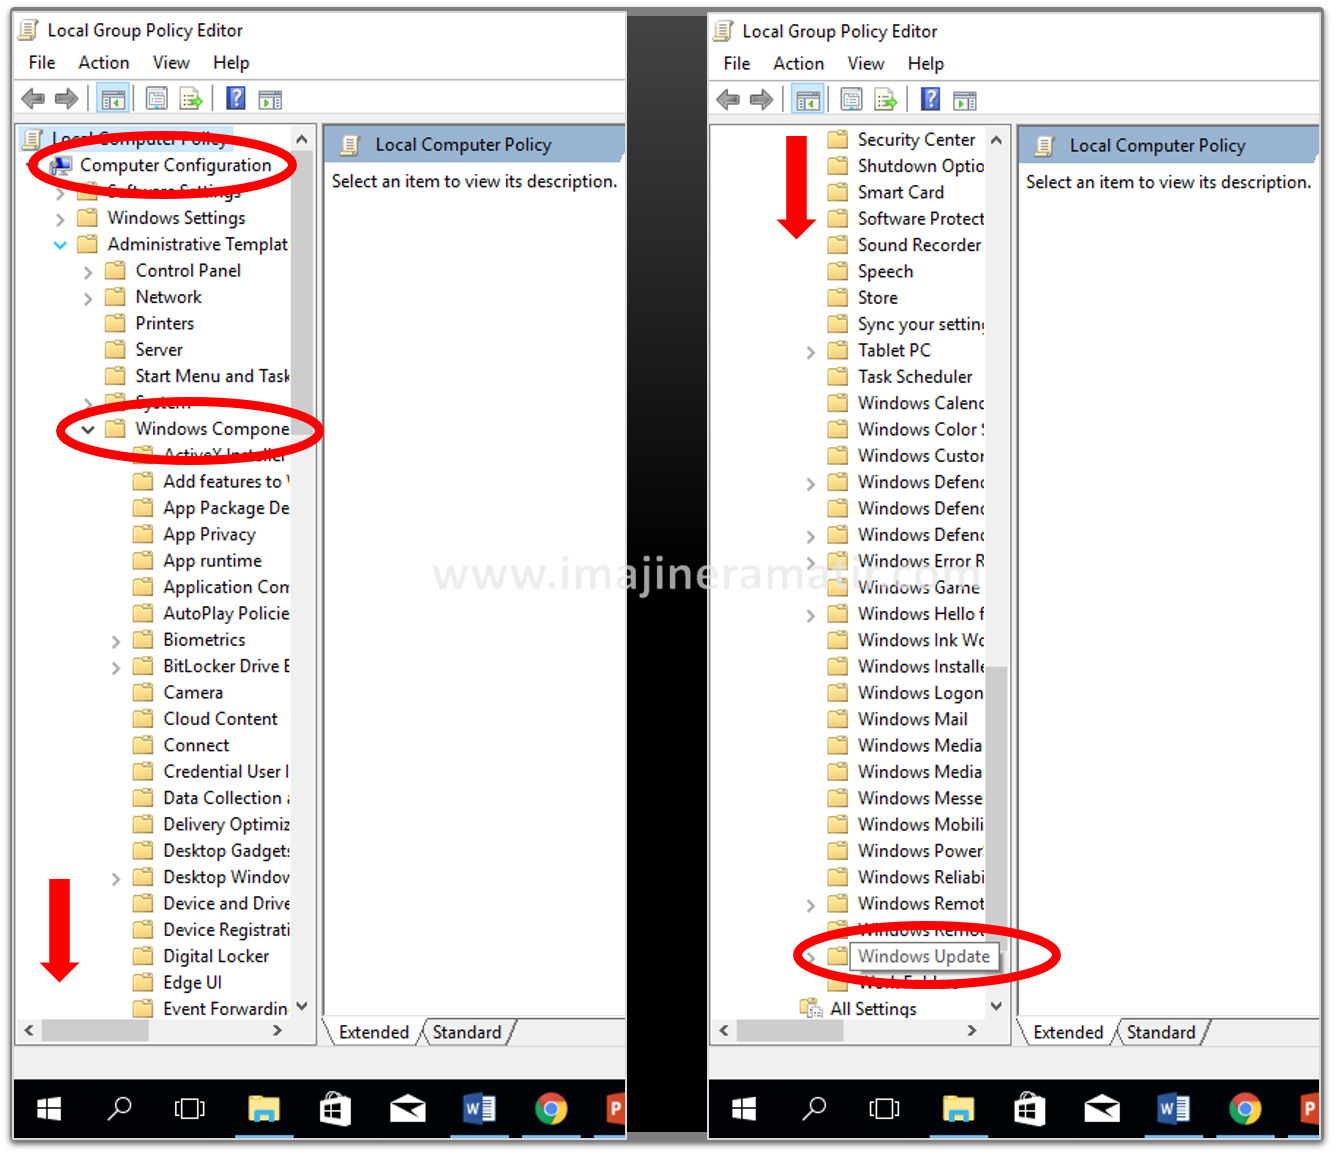Expand Windows Hello node in right tree
The width and height of the screenshot is (1334, 1154).
click(x=810, y=615)
